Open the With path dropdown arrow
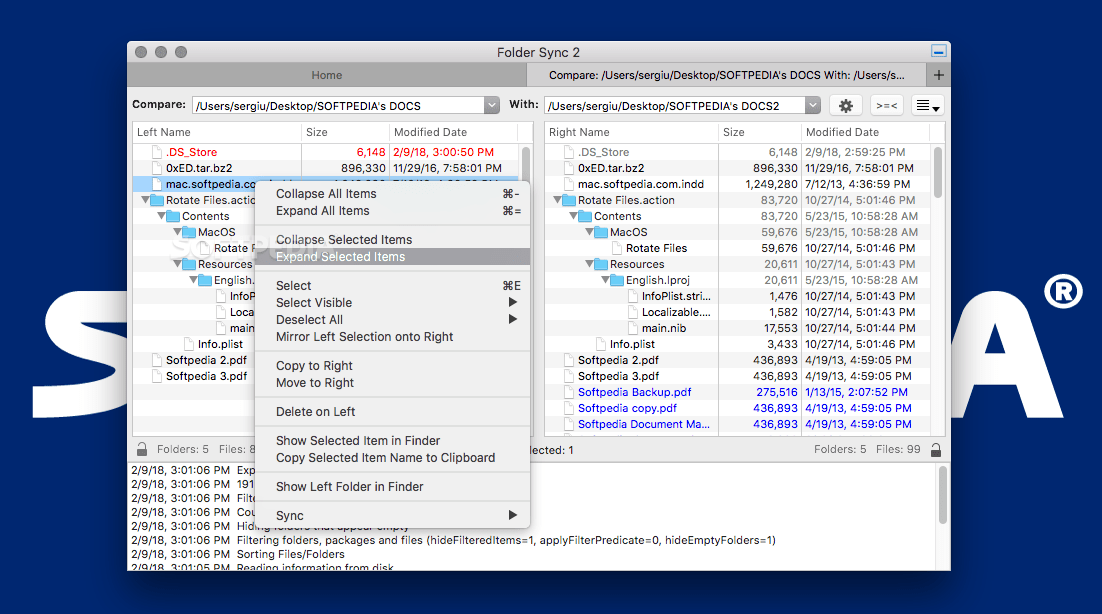 [812, 105]
